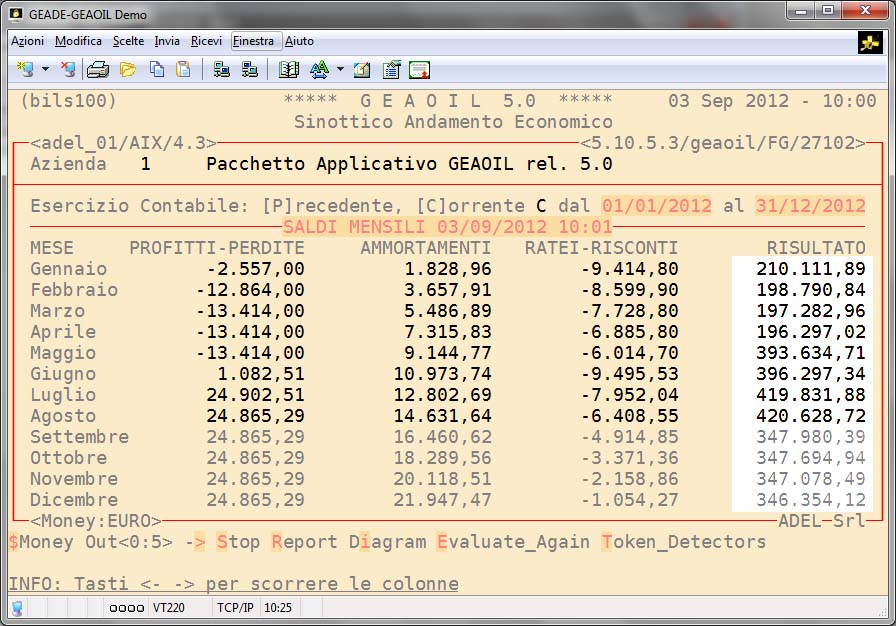Screen dimensions: 896x626
Task: Click the printer icon in toolbar
Action: (98, 70)
